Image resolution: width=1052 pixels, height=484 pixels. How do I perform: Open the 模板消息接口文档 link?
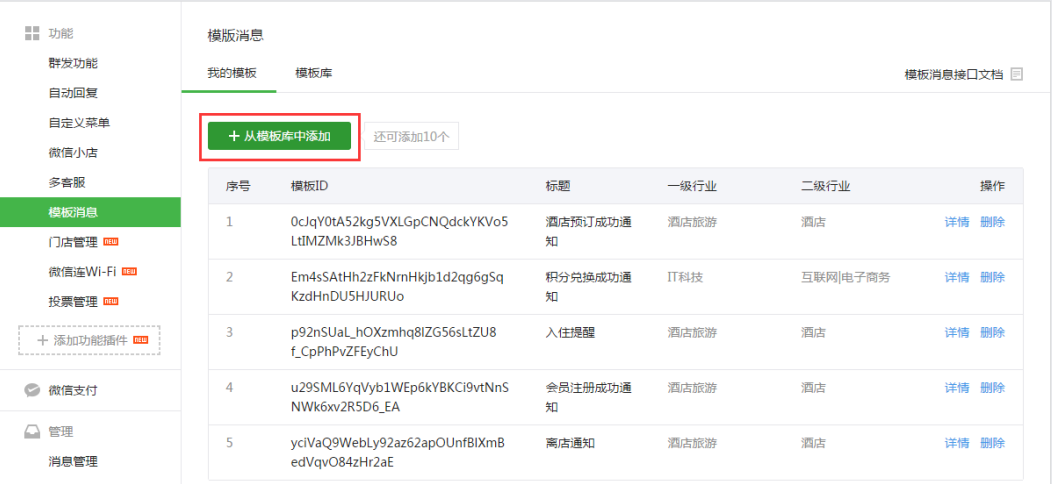pos(953,75)
